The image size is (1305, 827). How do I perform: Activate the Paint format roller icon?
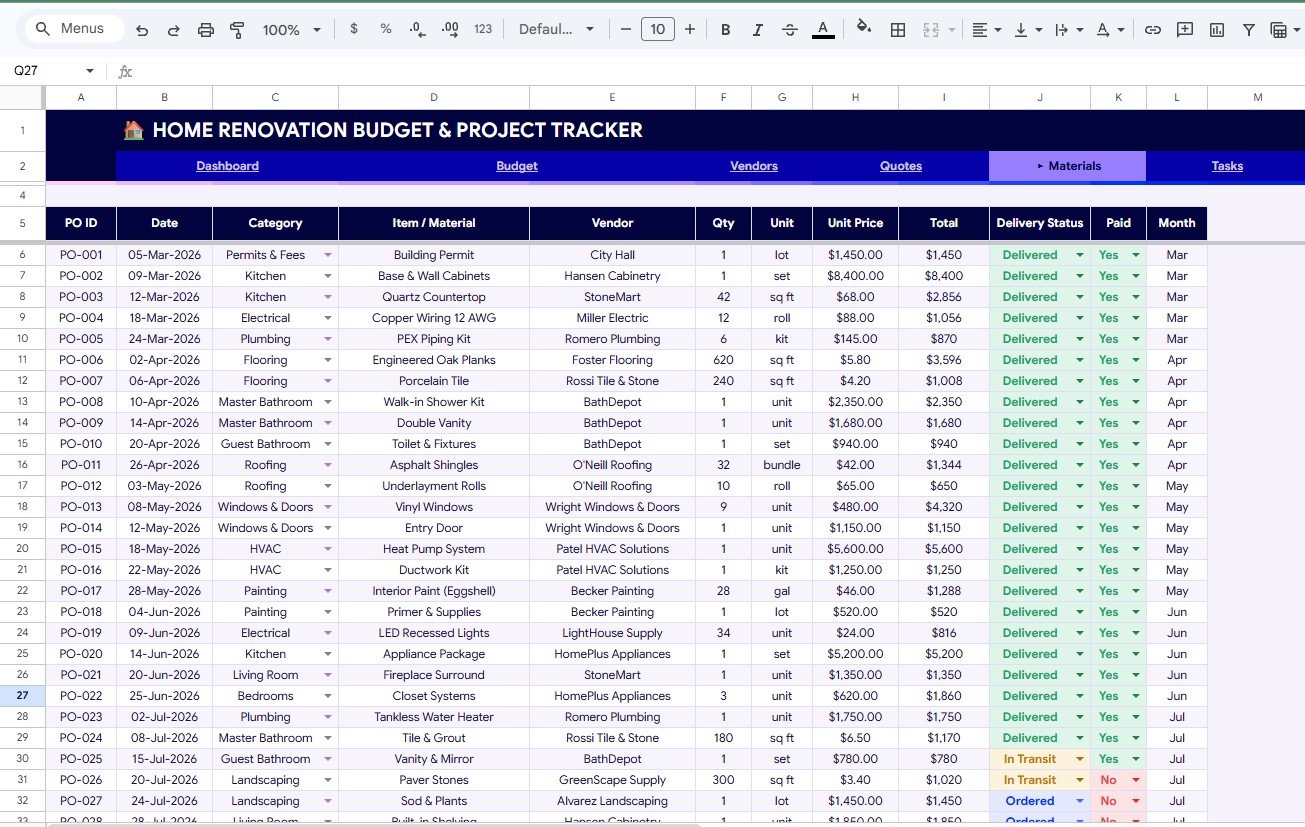pyautogui.click(x=237, y=30)
